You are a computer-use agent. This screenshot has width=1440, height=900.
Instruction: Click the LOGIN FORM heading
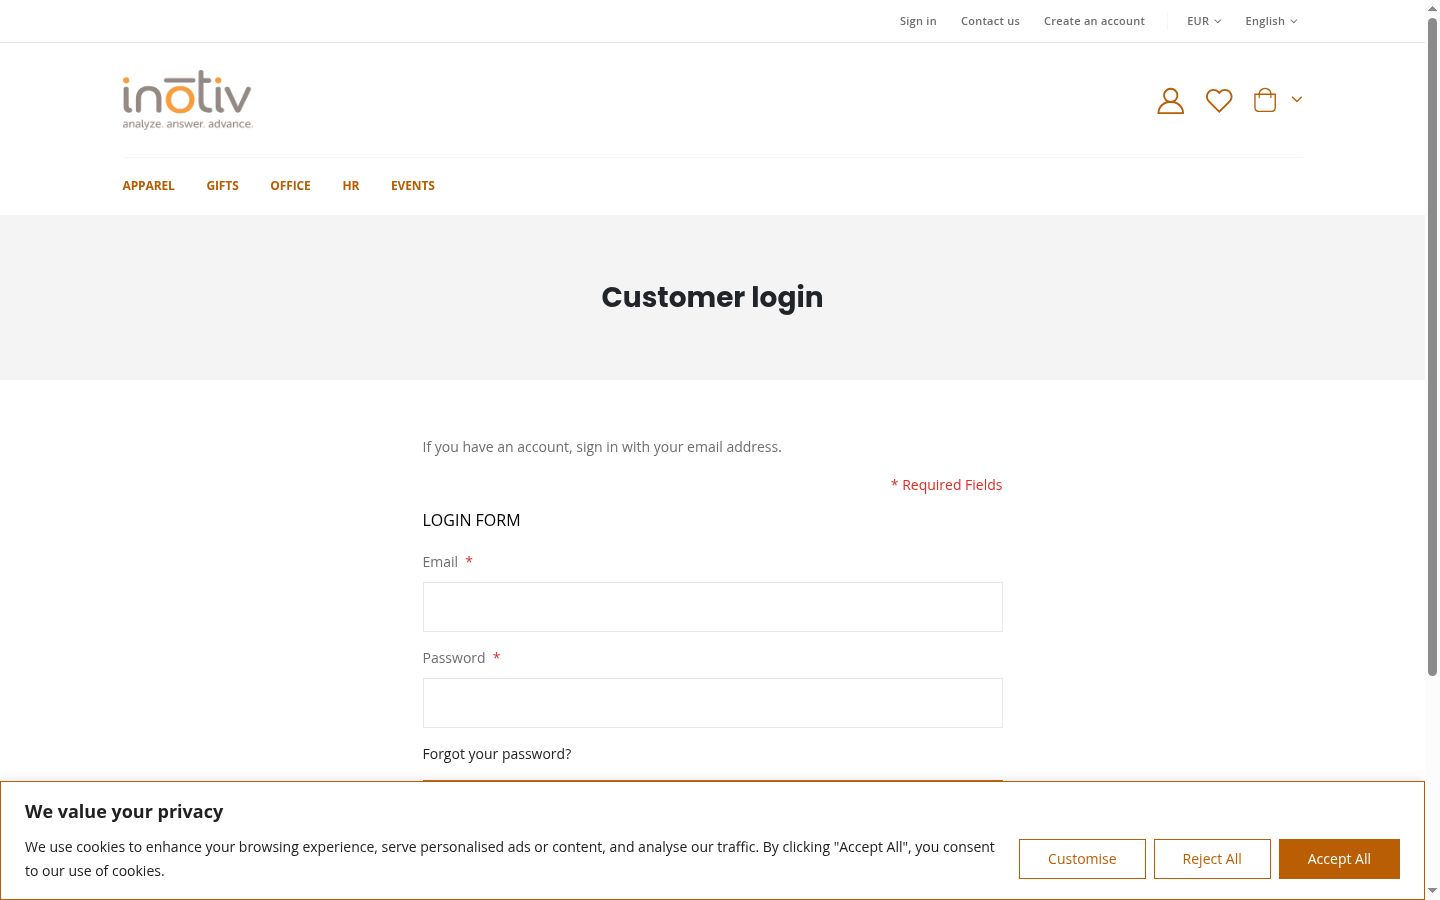coord(471,520)
